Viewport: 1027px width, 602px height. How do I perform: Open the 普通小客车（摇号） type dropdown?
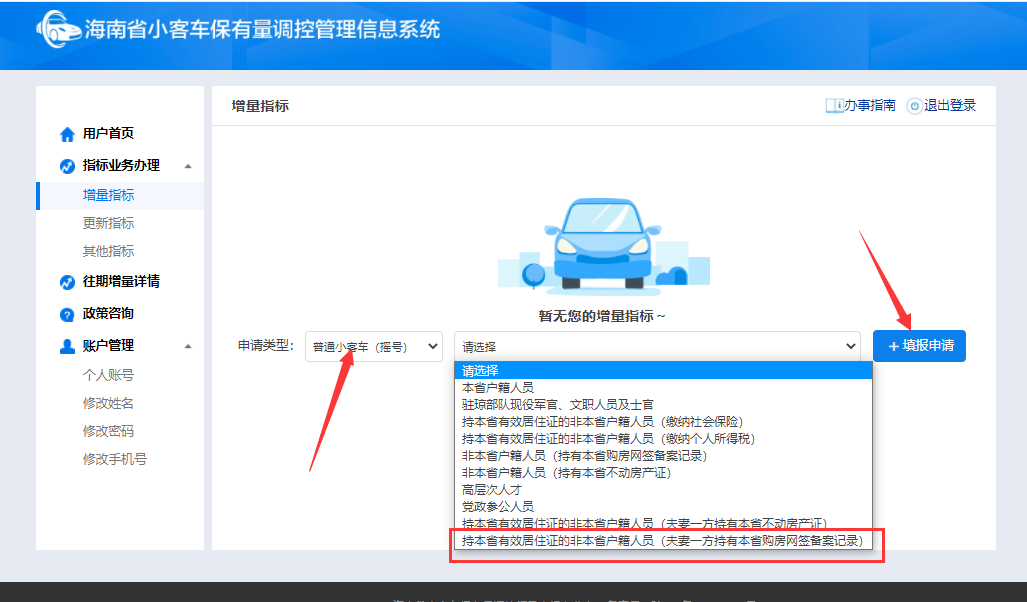[x=374, y=347]
